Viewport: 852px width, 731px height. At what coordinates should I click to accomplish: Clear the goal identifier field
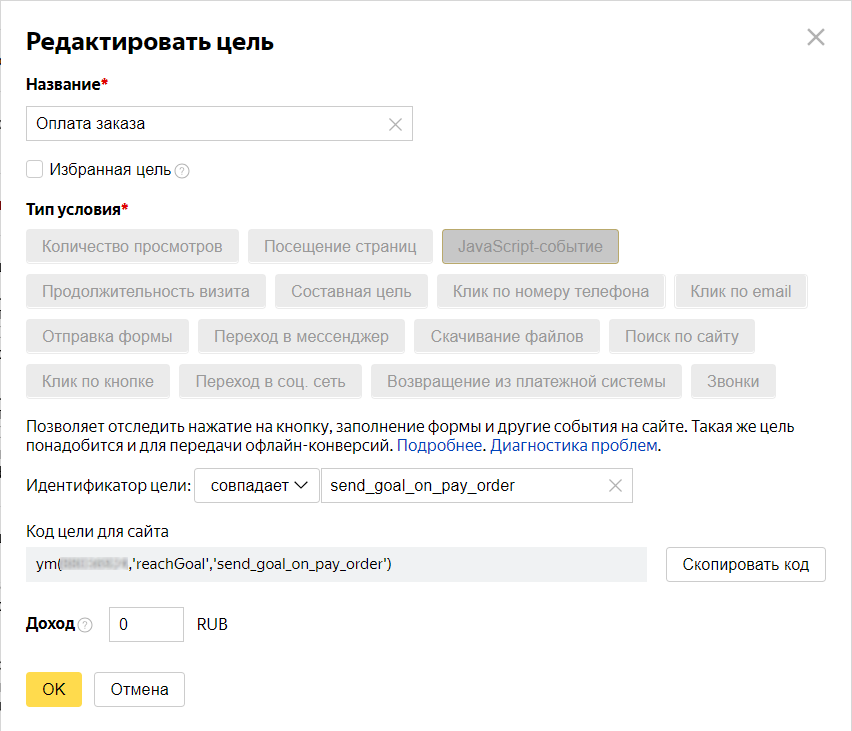coord(615,485)
